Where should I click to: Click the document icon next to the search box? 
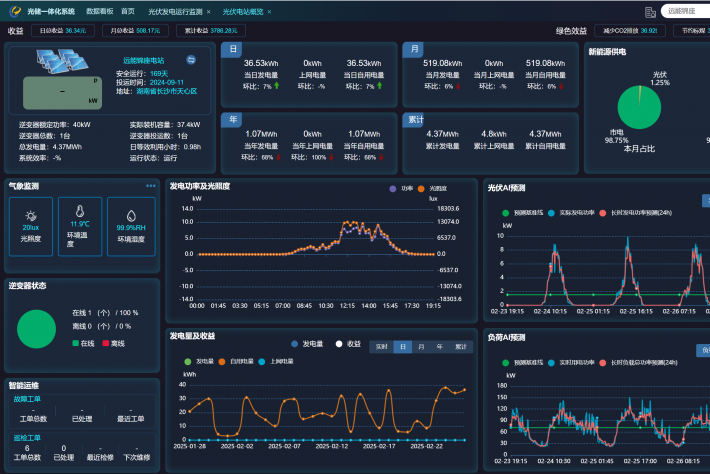click(651, 12)
